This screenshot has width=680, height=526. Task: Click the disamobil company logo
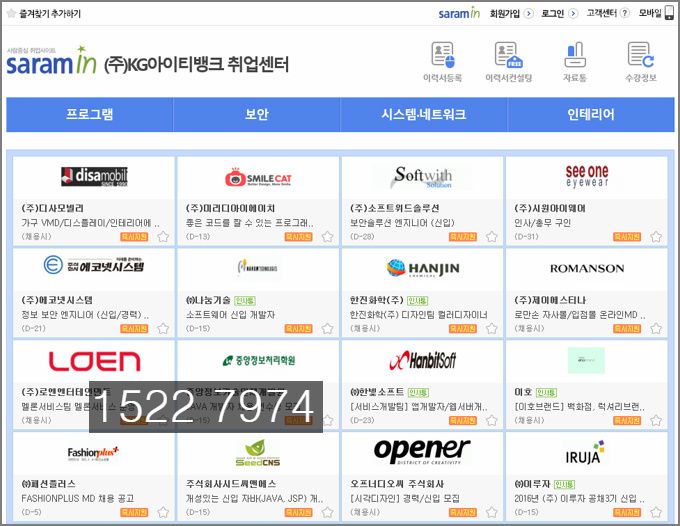(94, 176)
